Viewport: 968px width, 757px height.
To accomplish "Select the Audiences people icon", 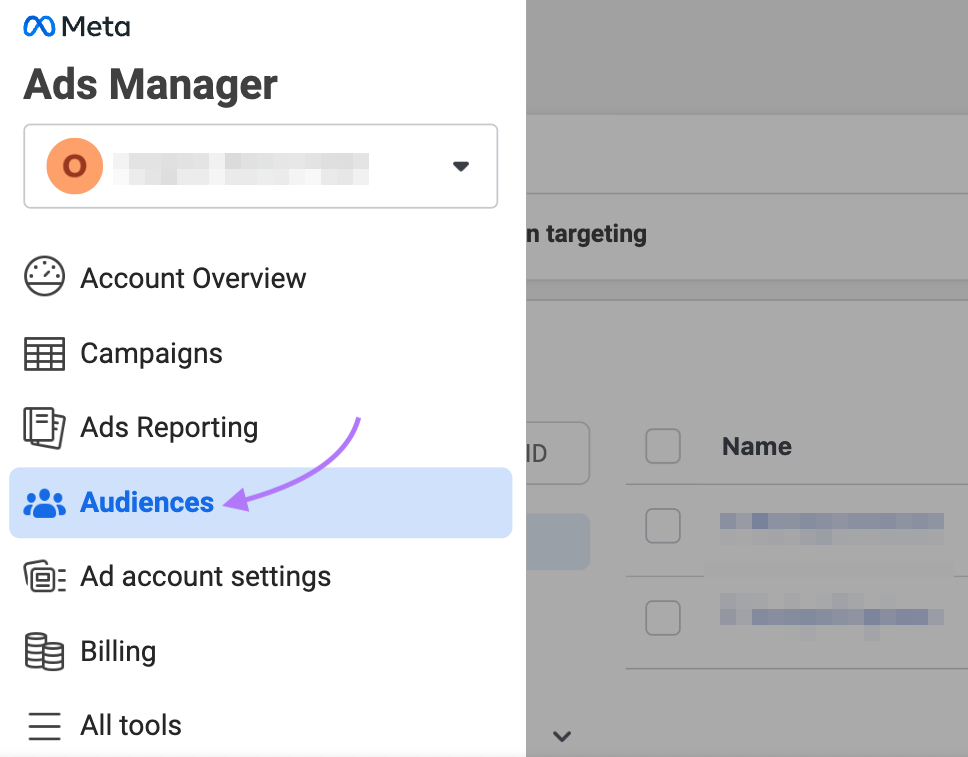I will click(42, 502).
